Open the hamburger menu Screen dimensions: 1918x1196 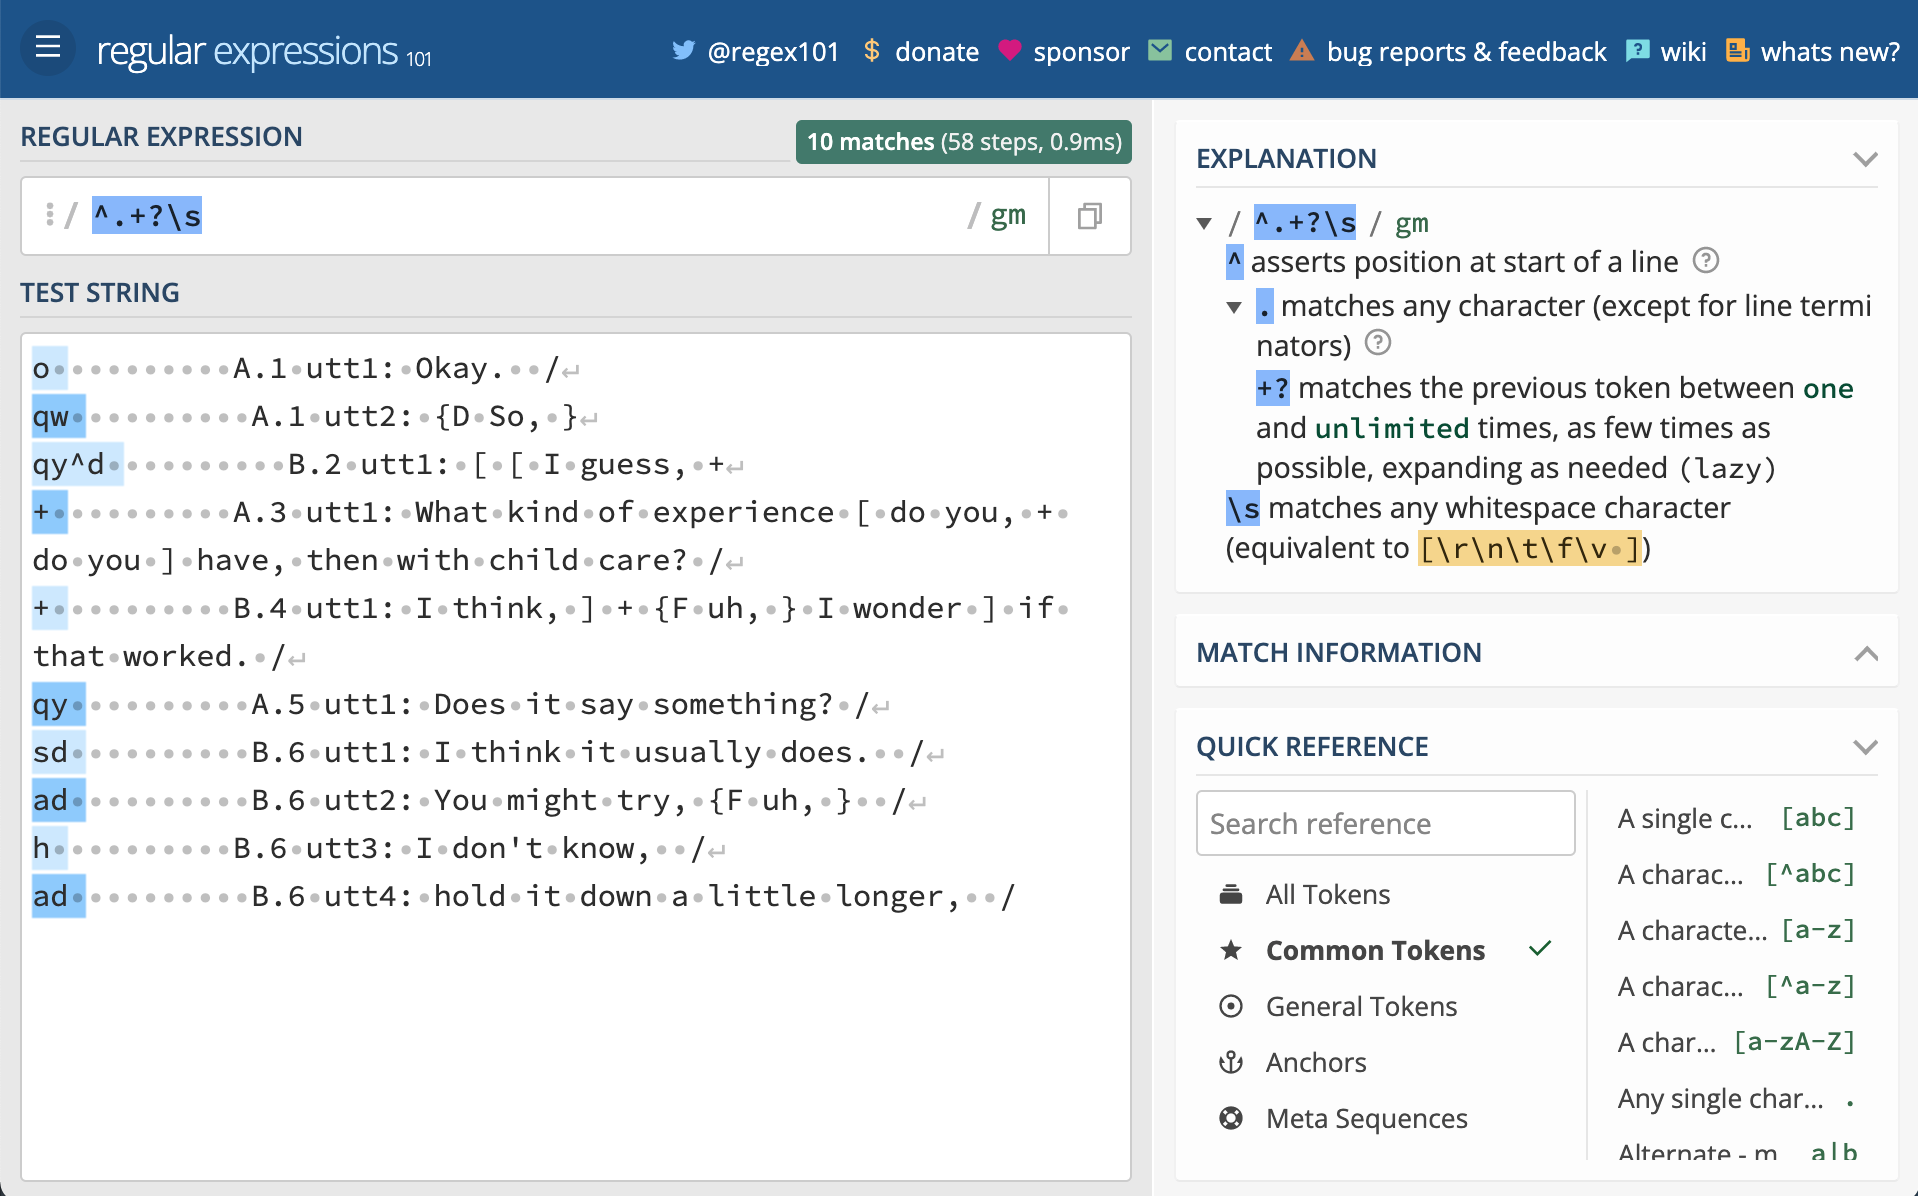point(47,48)
